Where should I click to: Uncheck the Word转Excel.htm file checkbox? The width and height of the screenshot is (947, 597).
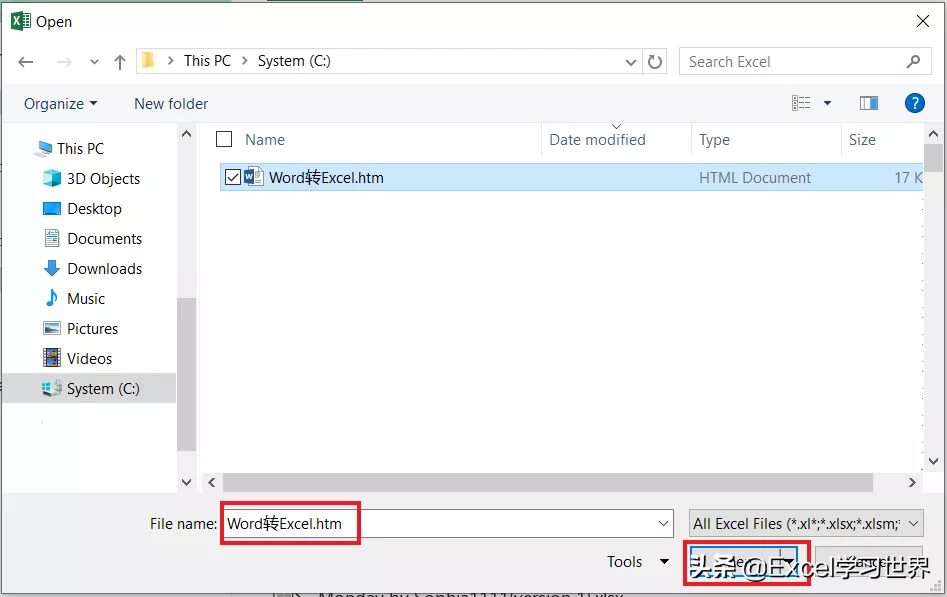pos(233,178)
